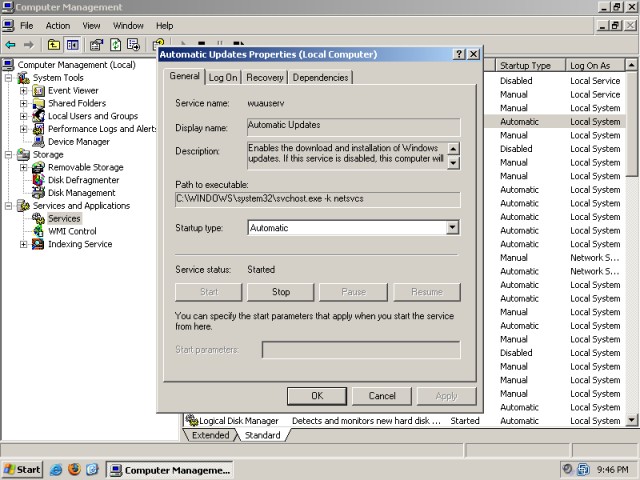This screenshot has height=480, width=640.
Task: Click the Path to executable field
Action: [318, 200]
